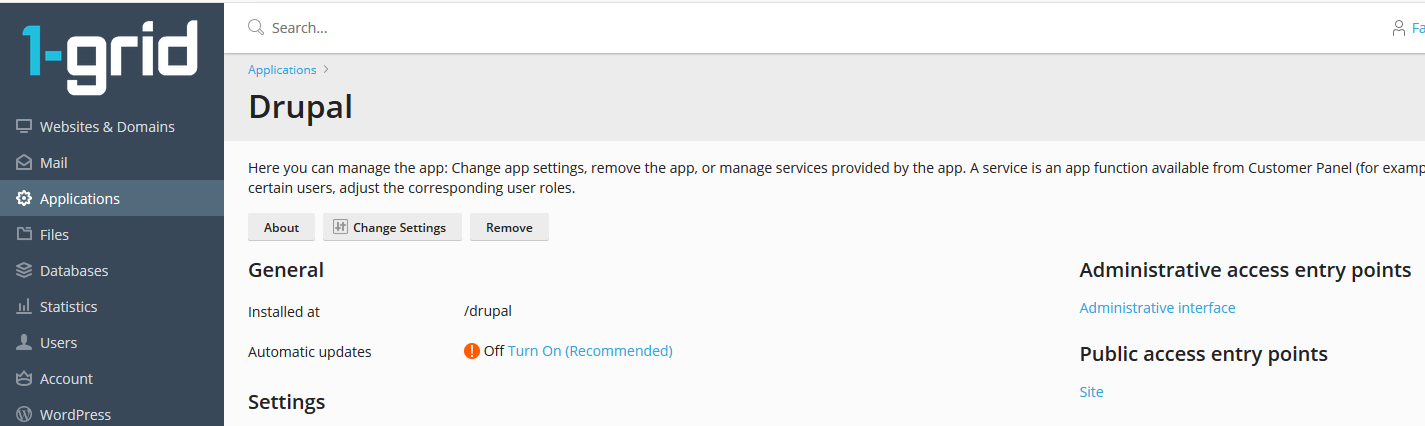This screenshot has width=1425, height=426.
Task: Turn On automatic updates link
Action: pyautogui.click(x=590, y=351)
